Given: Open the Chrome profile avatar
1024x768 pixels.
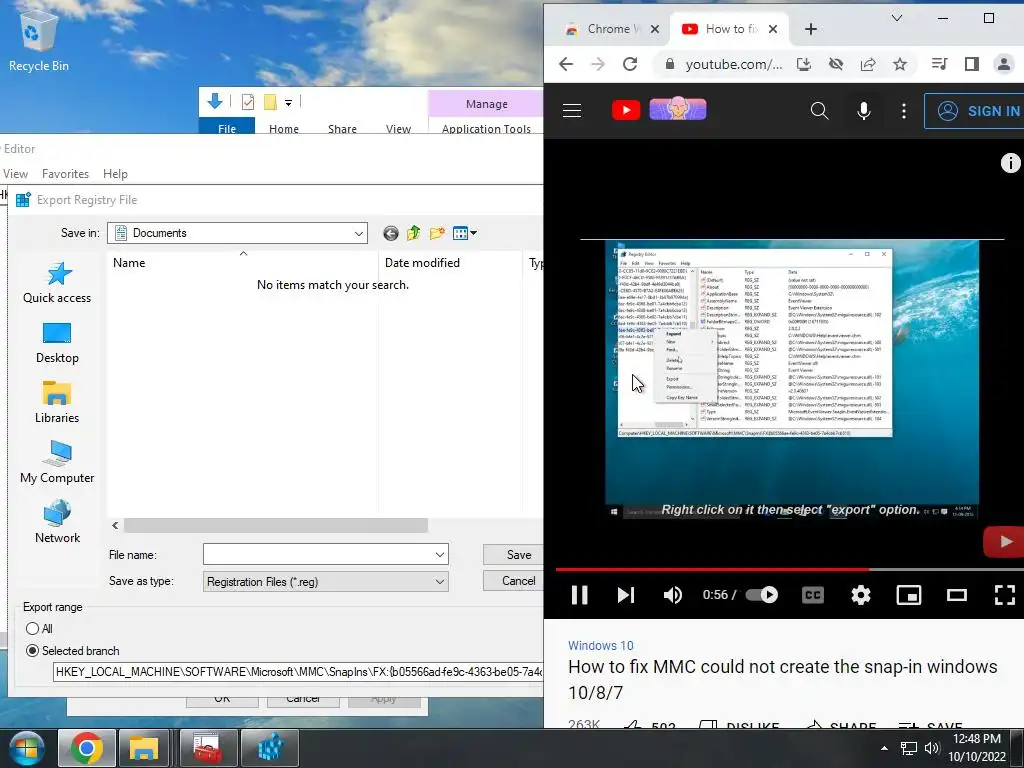Looking at the screenshot, I should click(x=1004, y=64).
